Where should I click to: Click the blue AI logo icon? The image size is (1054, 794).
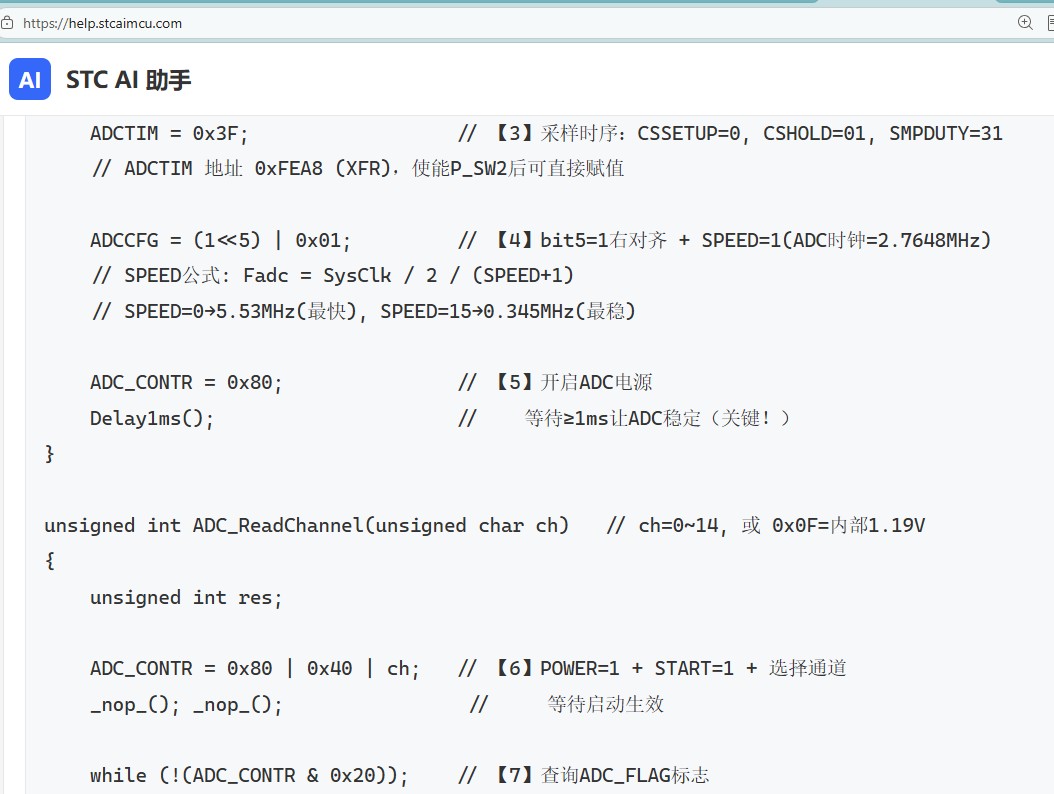pyautogui.click(x=30, y=79)
